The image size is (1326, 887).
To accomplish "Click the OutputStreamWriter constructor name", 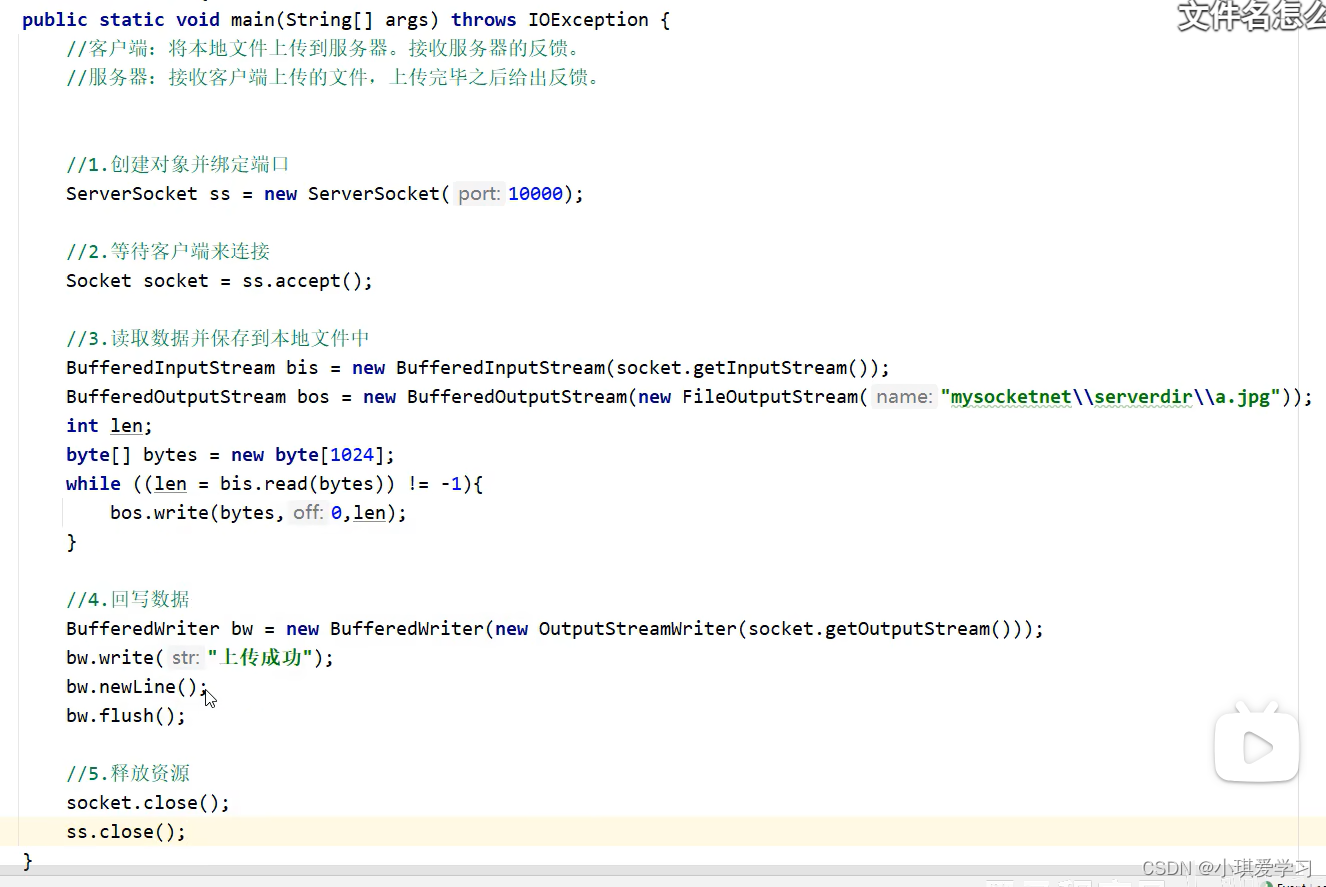I will point(637,628).
